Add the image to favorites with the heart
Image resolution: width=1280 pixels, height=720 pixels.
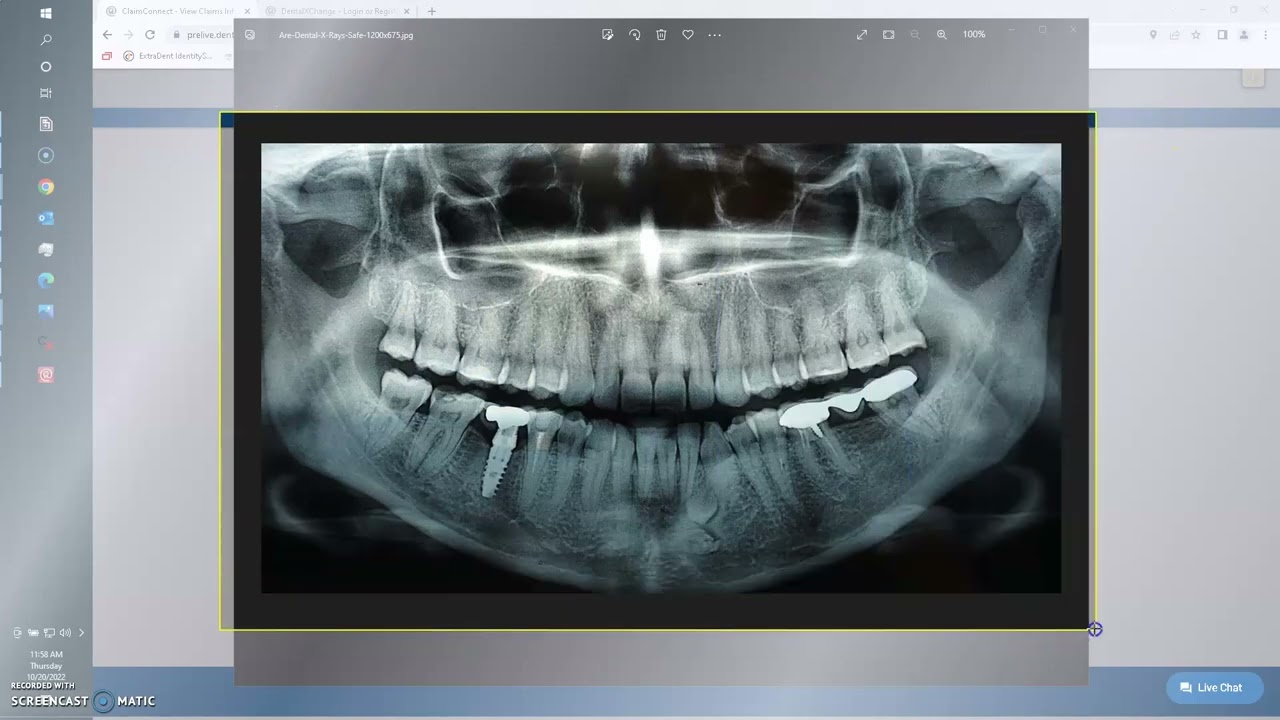tap(688, 34)
